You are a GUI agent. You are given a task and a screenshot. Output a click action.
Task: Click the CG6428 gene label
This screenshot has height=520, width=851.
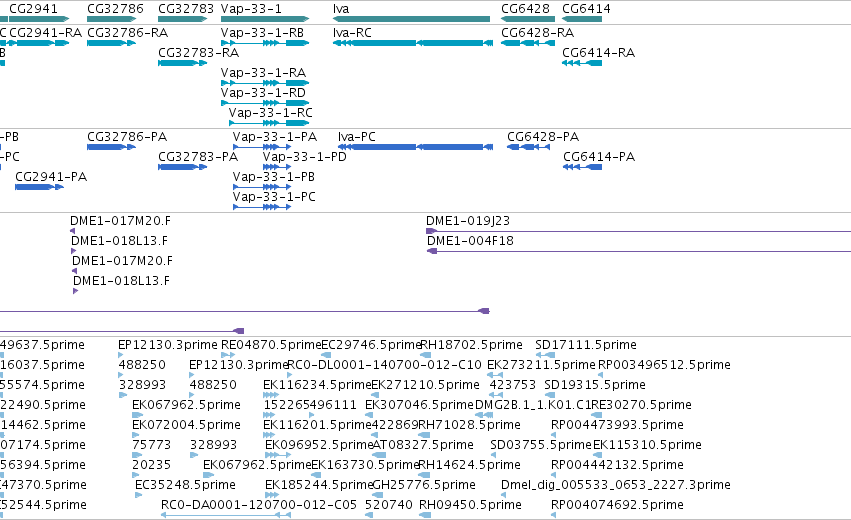[x=525, y=9]
